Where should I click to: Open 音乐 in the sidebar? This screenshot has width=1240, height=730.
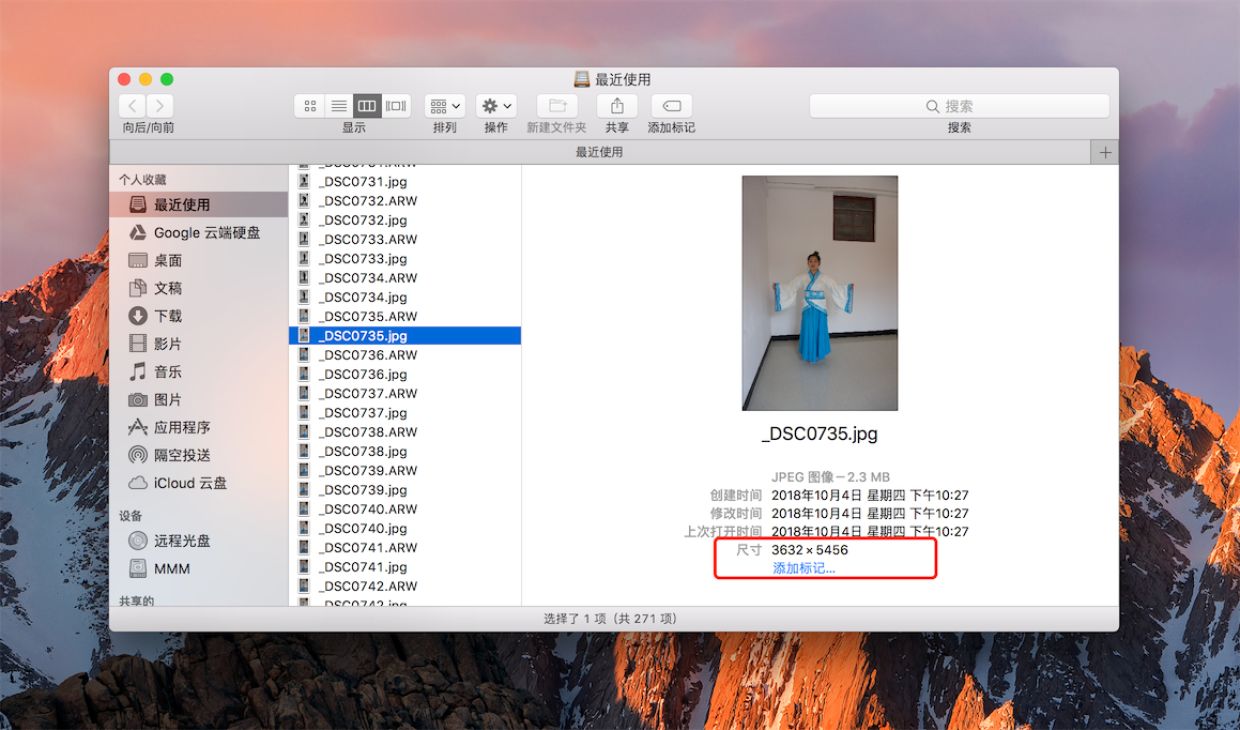(x=199, y=372)
